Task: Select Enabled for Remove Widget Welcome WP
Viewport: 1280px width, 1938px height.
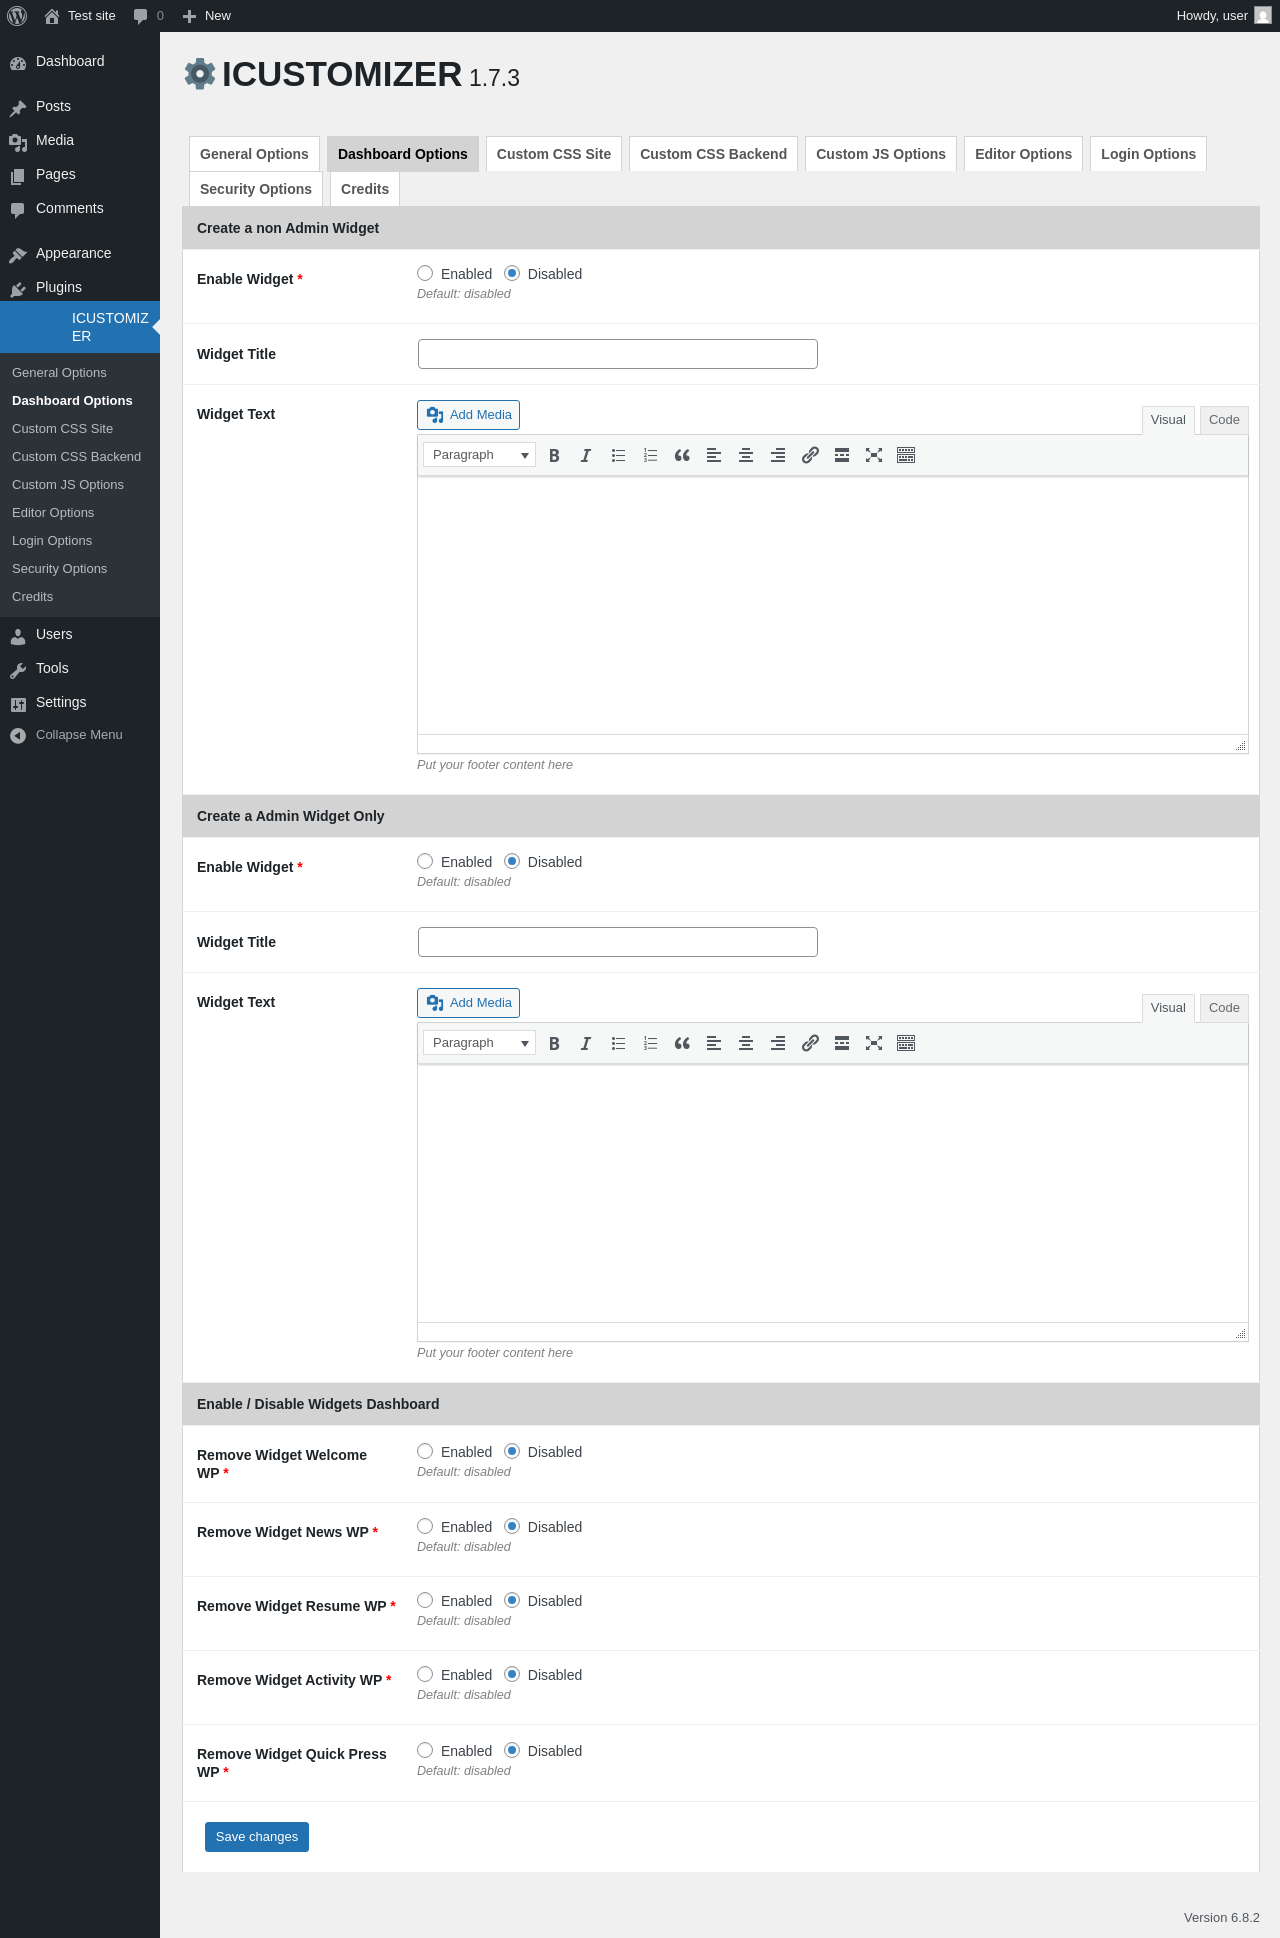Action: point(425,1451)
